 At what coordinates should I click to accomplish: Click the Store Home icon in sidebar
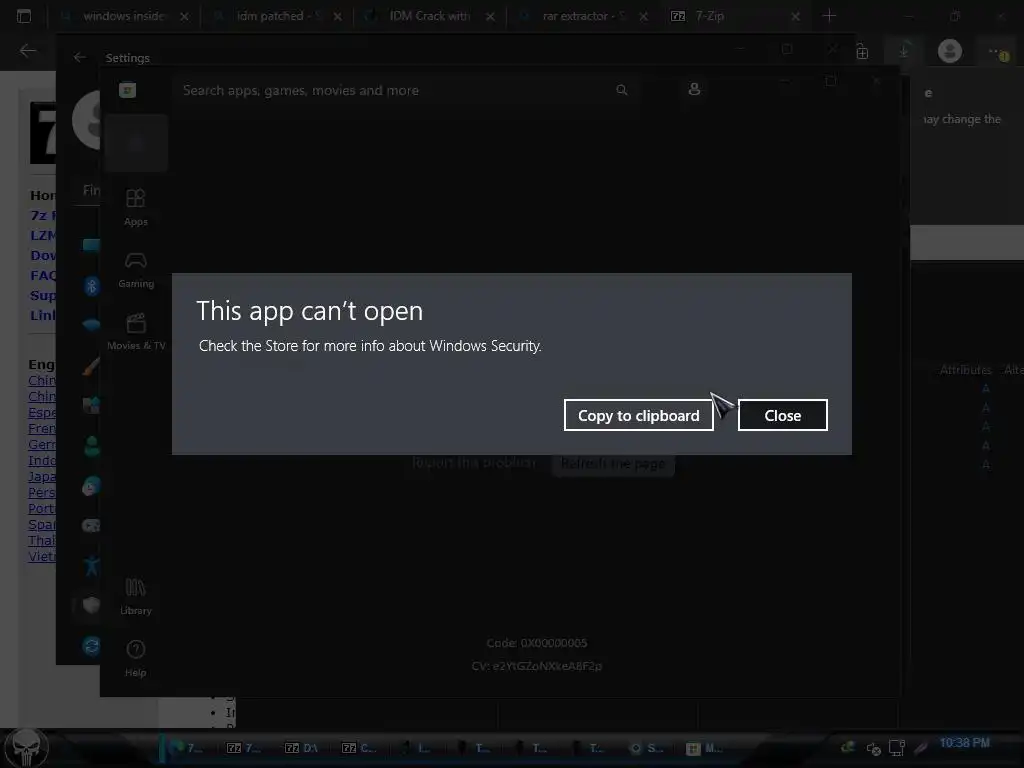click(136, 144)
